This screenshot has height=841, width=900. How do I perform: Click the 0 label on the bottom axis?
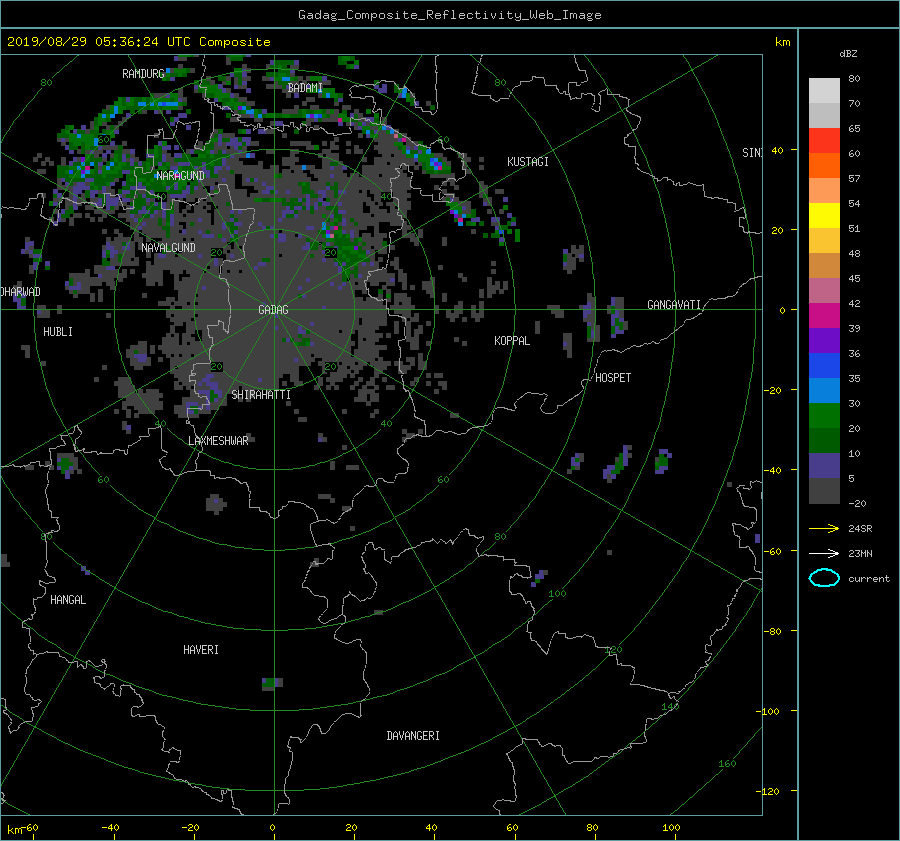[273, 828]
